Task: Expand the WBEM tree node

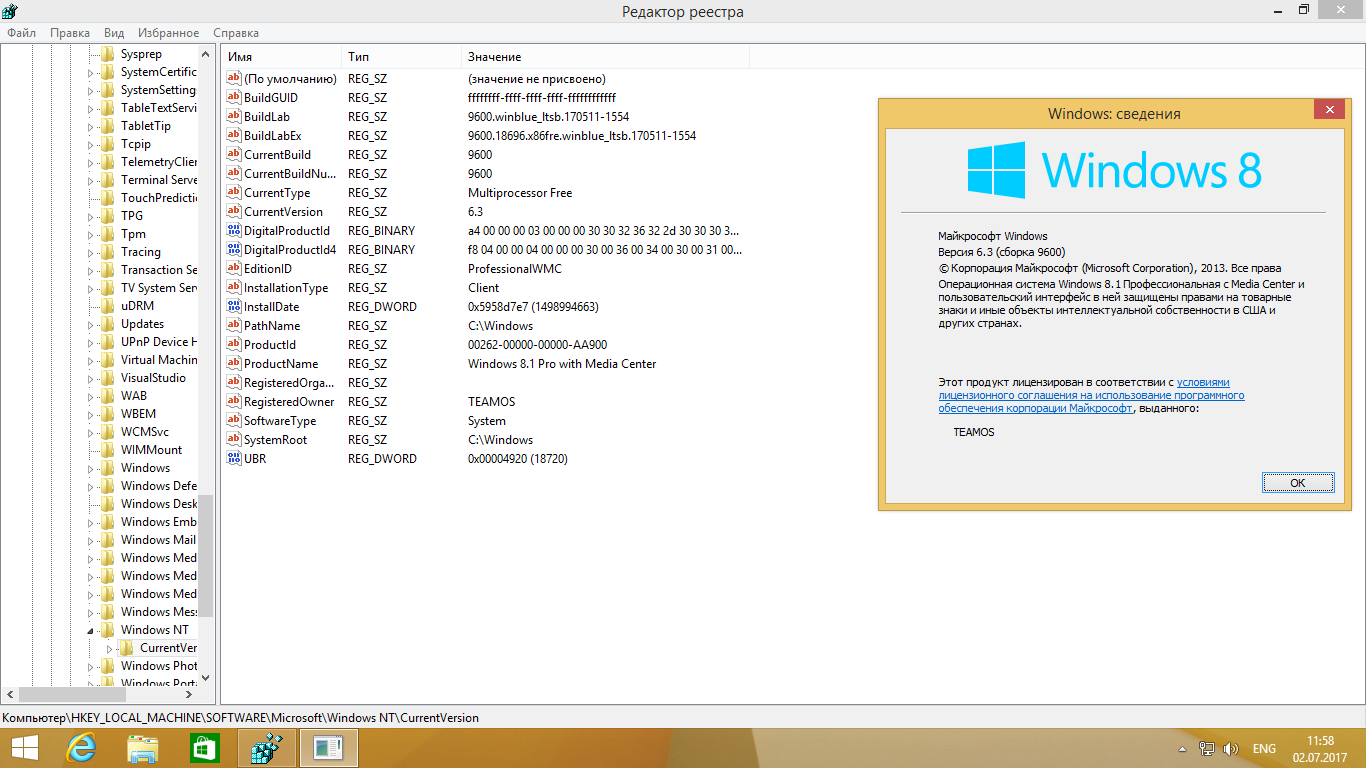Action: click(90, 415)
